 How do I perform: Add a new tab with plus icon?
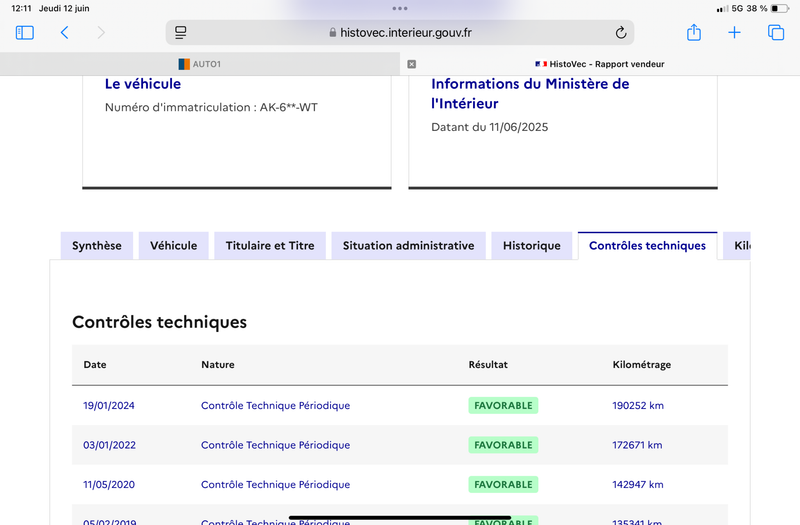pyautogui.click(x=734, y=33)
